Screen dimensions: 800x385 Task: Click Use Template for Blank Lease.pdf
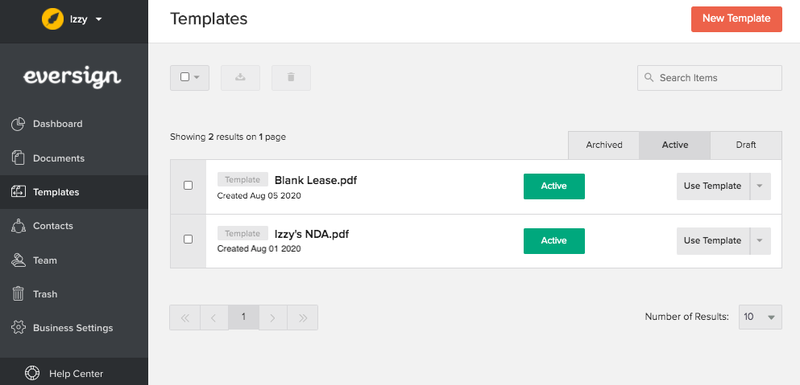(713, 186)
